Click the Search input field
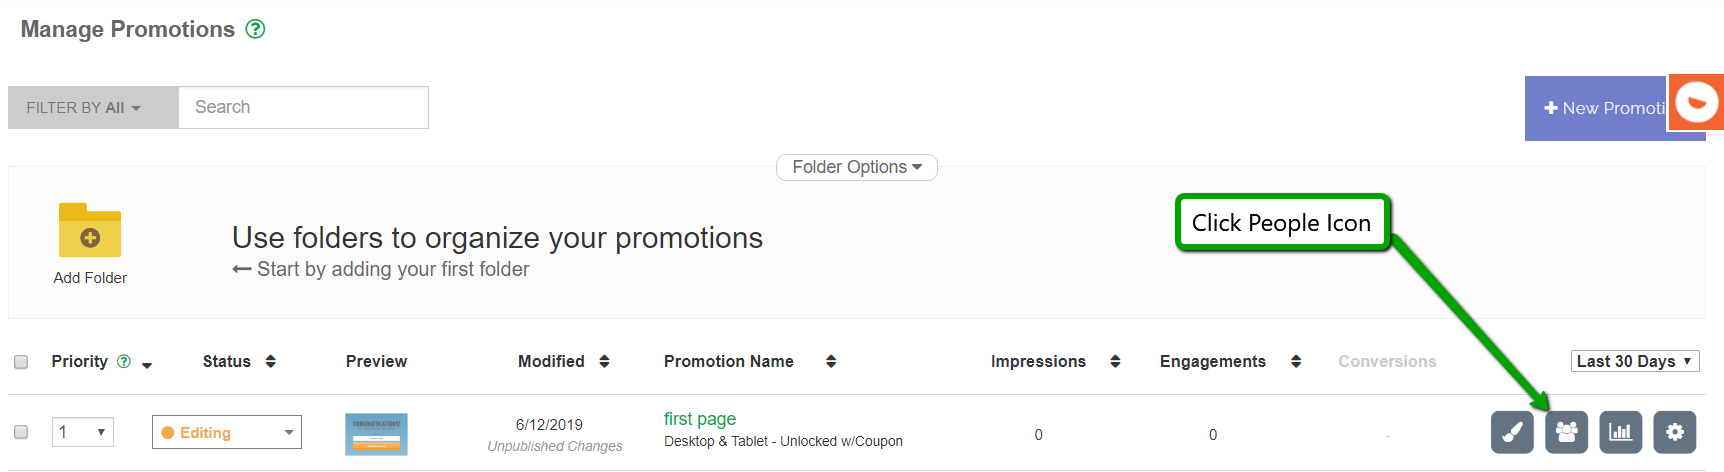This screenshot has height=472, width=1724. pos(303,107)
